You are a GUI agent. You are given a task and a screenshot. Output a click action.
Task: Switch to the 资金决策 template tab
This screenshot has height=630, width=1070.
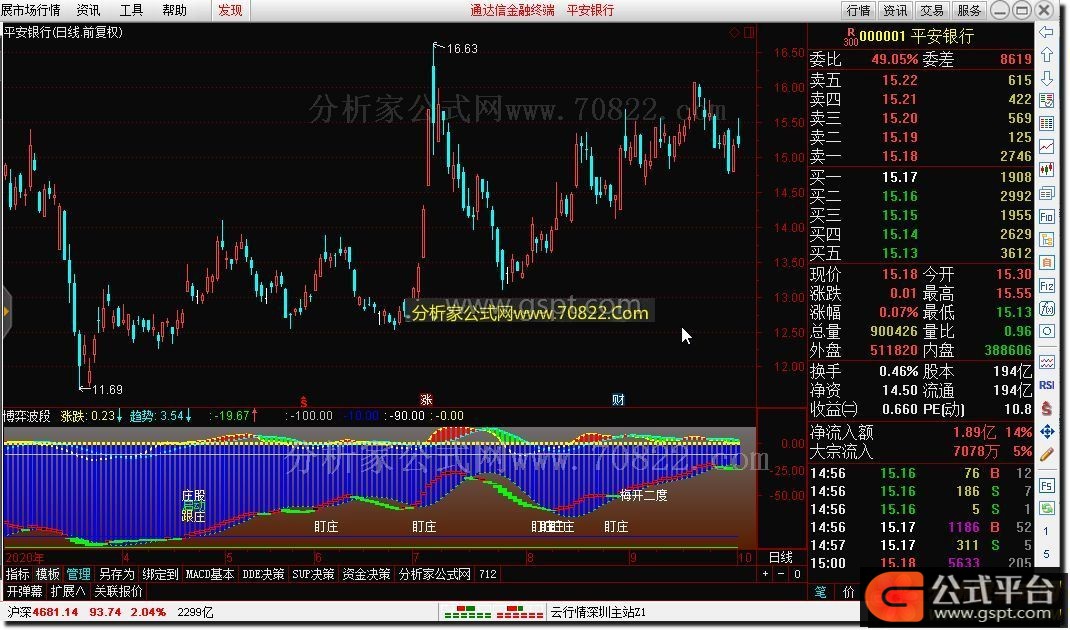tap(366, 574)
